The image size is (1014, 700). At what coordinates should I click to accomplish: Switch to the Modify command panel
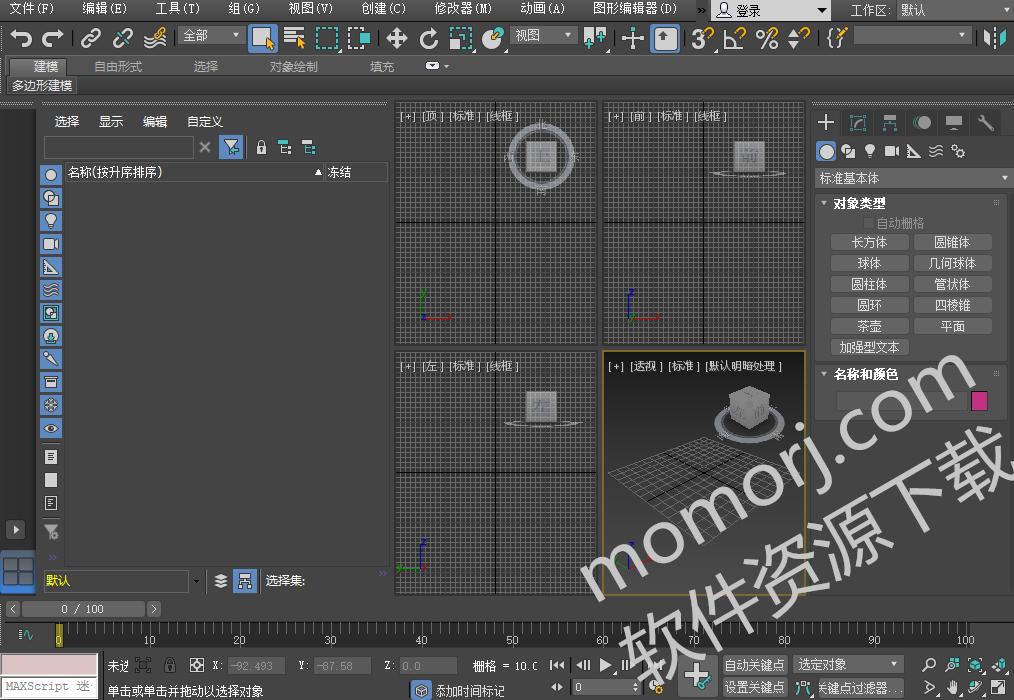[858, 122]
